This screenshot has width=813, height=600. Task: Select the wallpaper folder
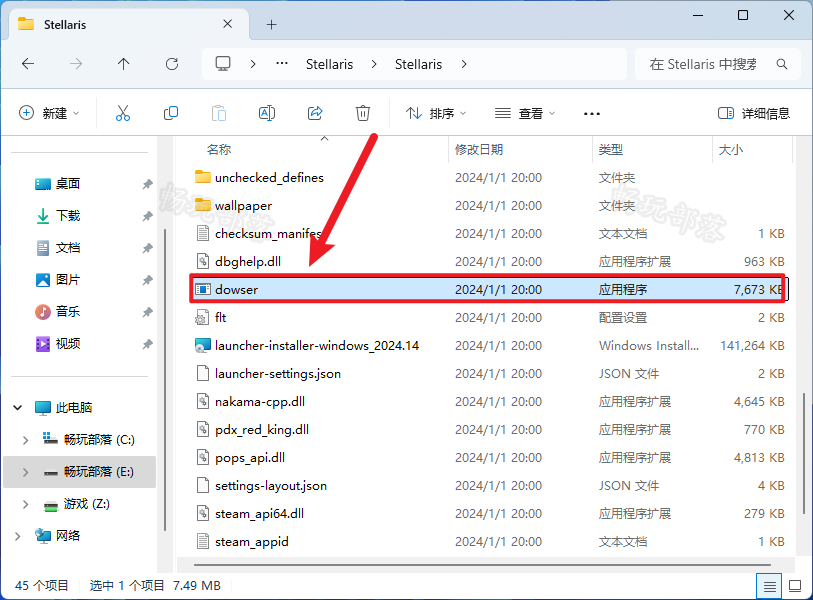[x=243, y=206]
